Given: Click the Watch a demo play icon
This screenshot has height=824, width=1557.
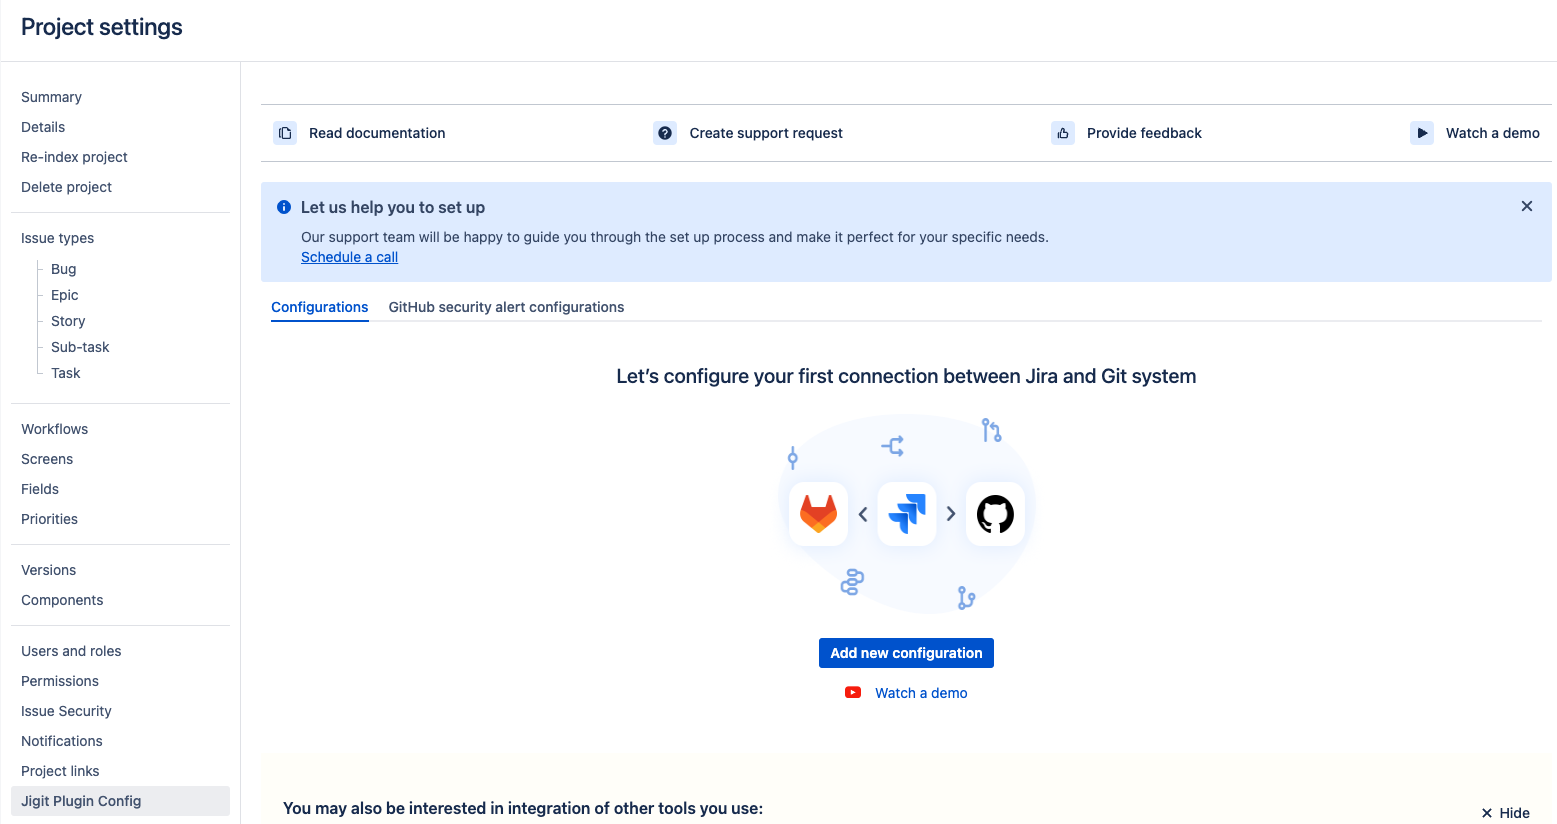Looking at the screenshot, I should click(1421, 133).
